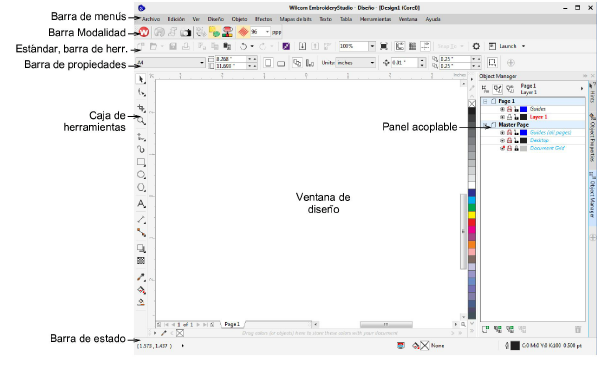Open the Options gear icon
This screenshot has width=597, height=368.
coord(476,46)
